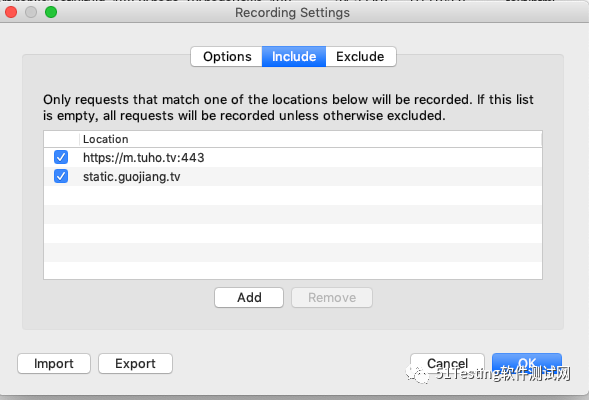Export settings using the Export button

135,364
